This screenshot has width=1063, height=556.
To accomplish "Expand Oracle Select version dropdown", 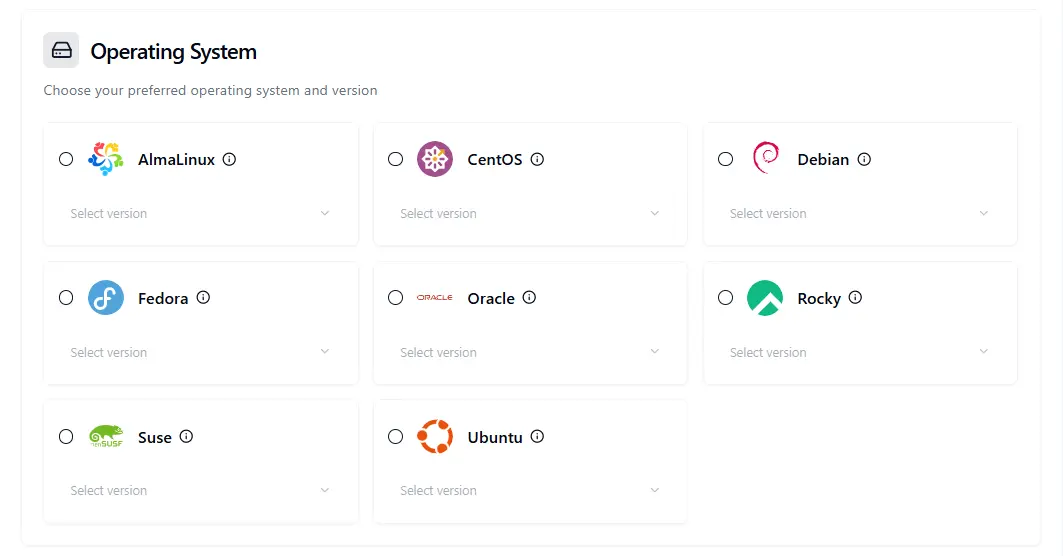I will pos(530,352).
